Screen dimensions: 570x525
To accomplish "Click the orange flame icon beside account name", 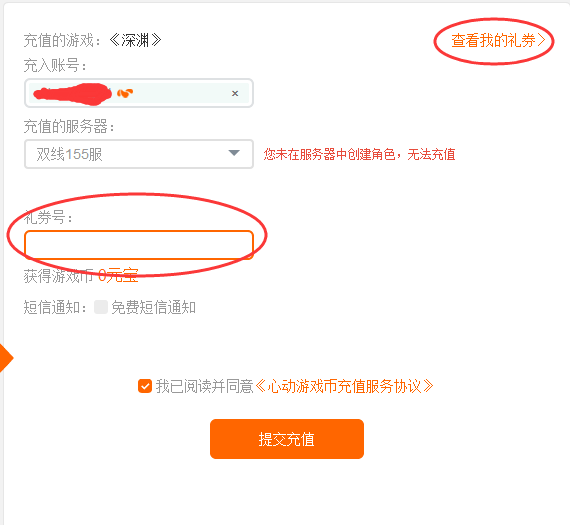I will coord(125,93).
